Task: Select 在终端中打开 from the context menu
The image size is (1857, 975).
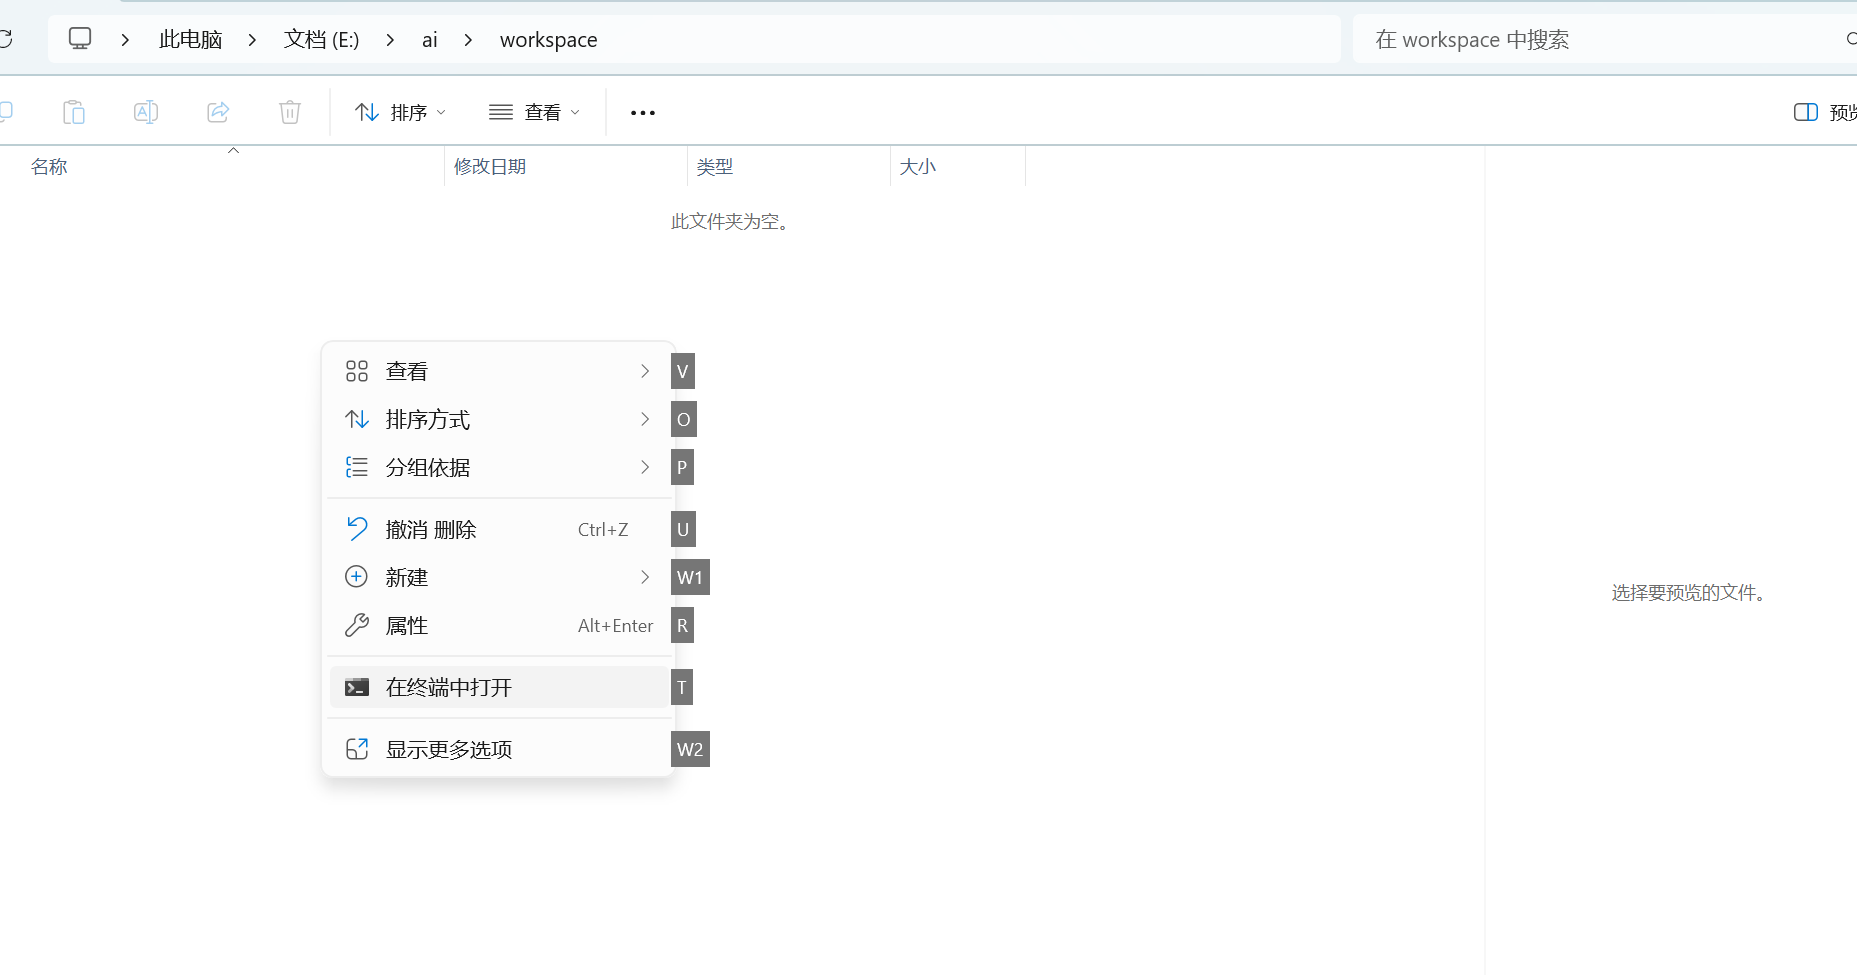Action: point(448,687)
